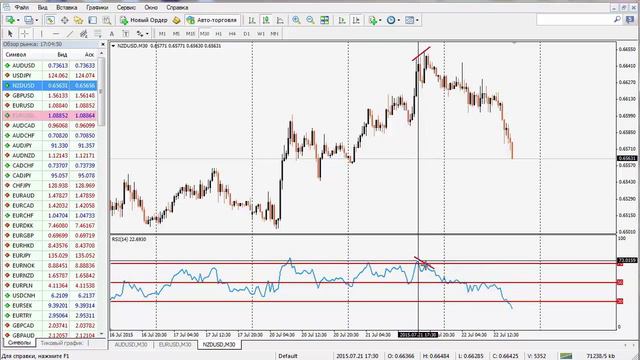
Task: Open the MetaEditor yellow book icon
Action: (176, 20)
